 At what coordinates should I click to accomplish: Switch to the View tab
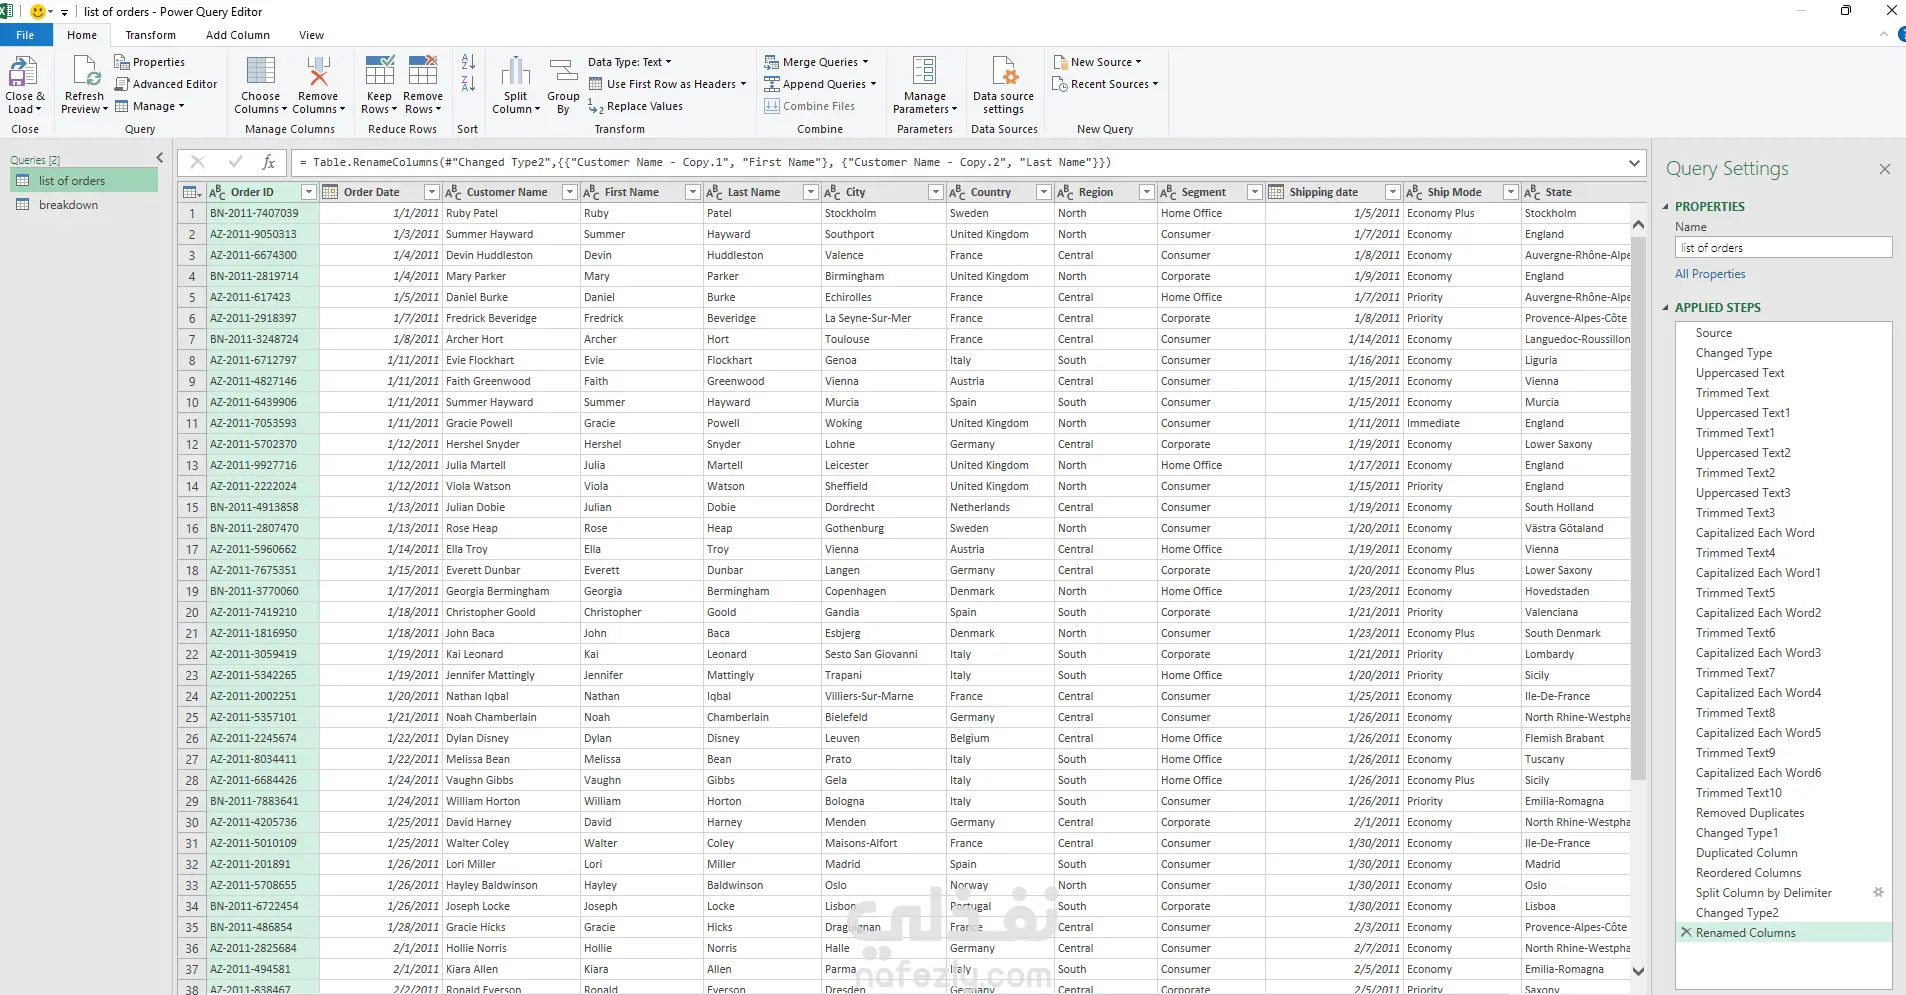coord(311,35)
